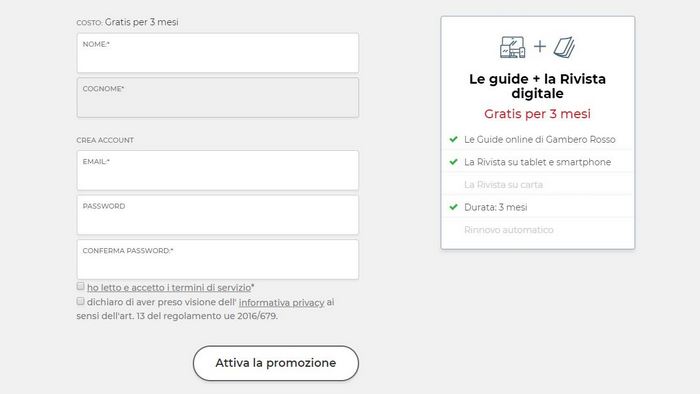Click the greyed La Rivista su carta item

[x=504, y=185]
